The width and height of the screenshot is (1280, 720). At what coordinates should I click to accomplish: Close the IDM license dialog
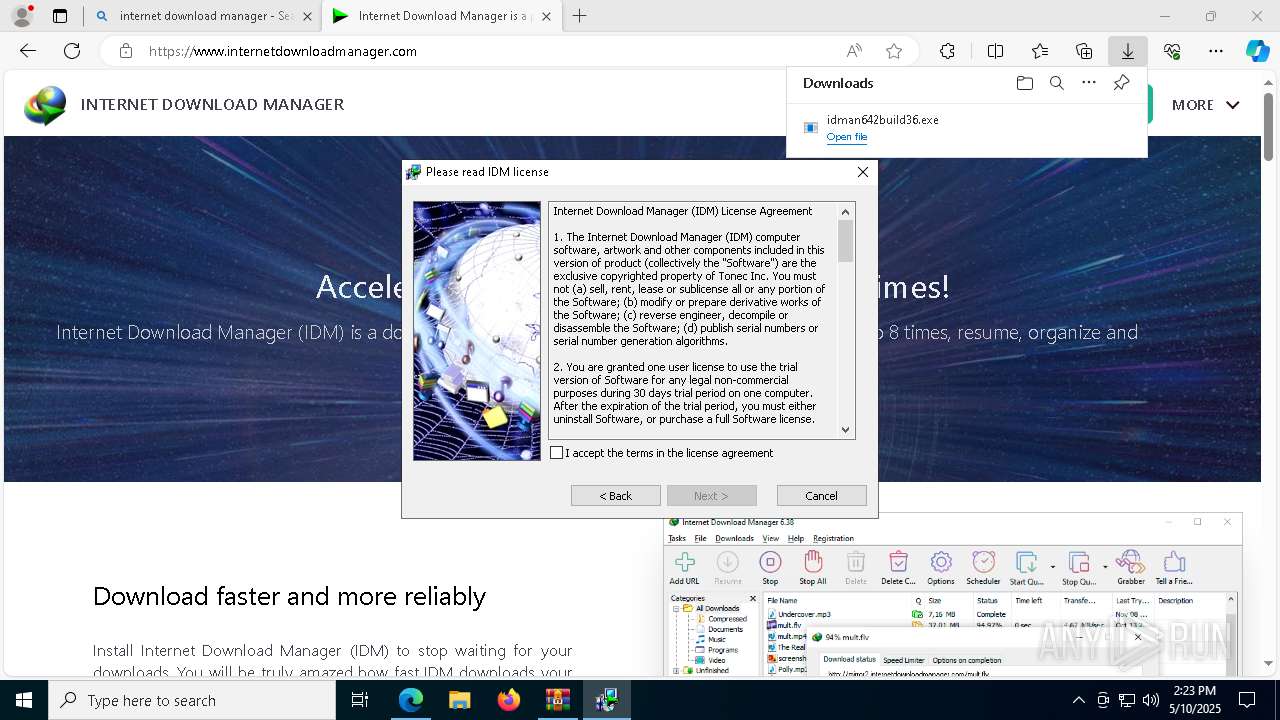[863, 172]
